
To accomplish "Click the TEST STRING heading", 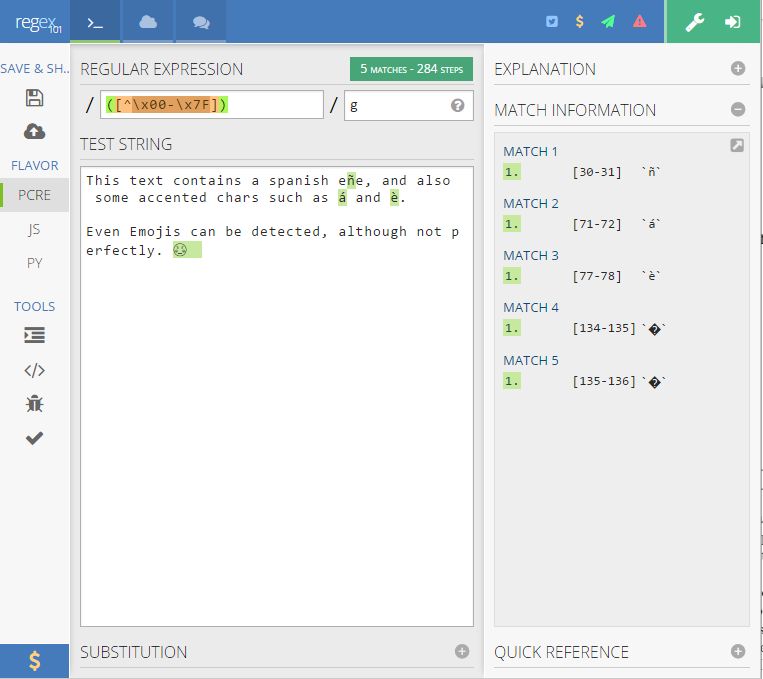I will click(x=126, y=144).
